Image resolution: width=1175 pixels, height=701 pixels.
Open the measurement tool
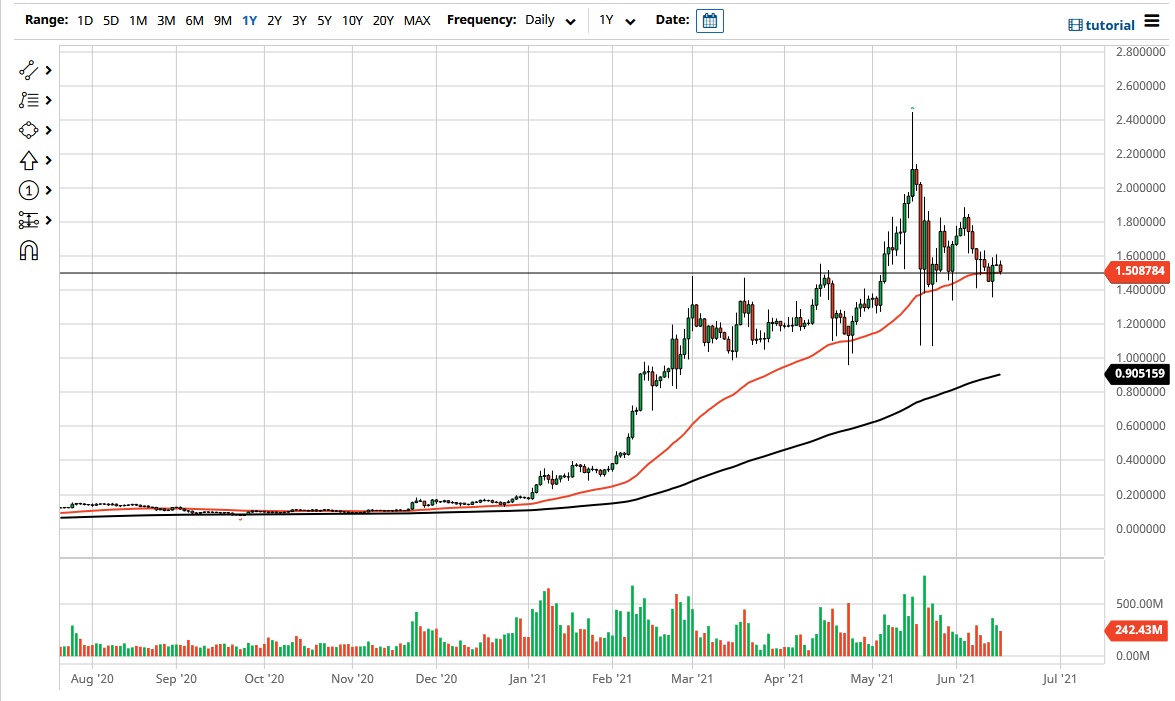click(27, 220)
